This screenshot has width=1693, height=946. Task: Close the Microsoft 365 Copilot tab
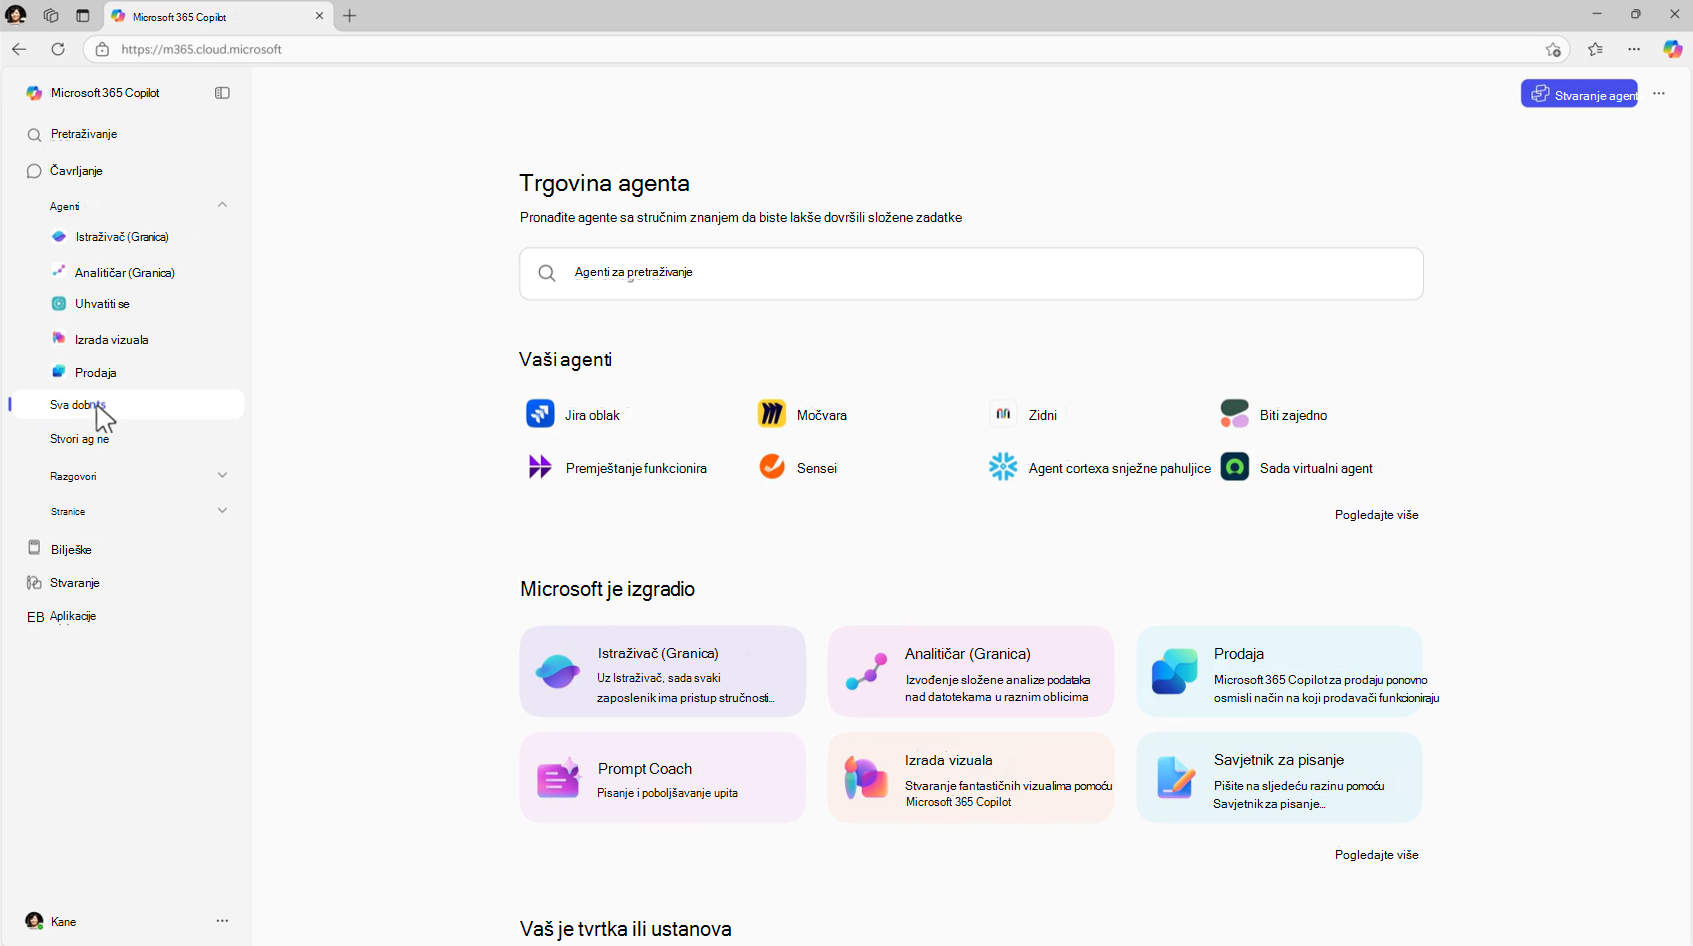tap(319, 16)
